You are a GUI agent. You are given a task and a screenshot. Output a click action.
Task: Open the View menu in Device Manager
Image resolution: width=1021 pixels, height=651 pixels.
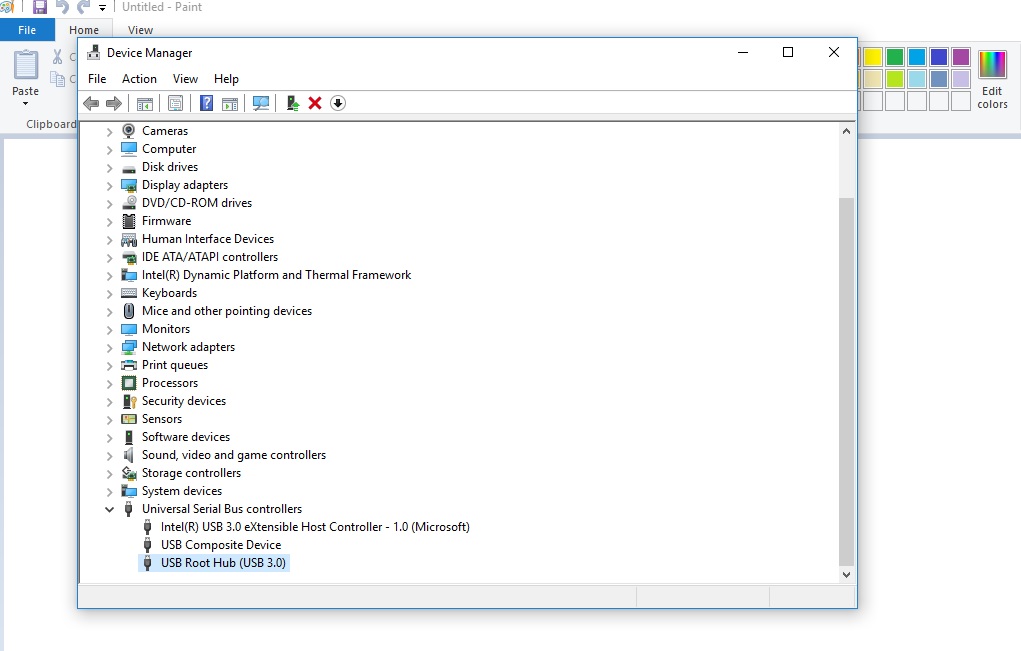pyautogui.click(x=186, y=79)
